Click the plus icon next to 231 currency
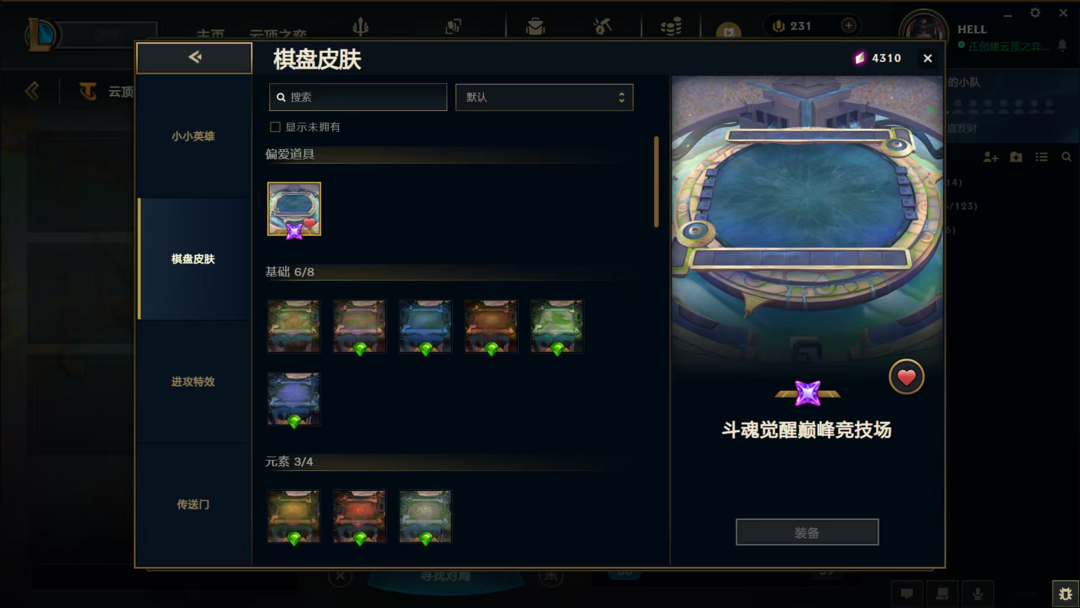The height and width of the screenshot is (608, 1080). (849, 25)
